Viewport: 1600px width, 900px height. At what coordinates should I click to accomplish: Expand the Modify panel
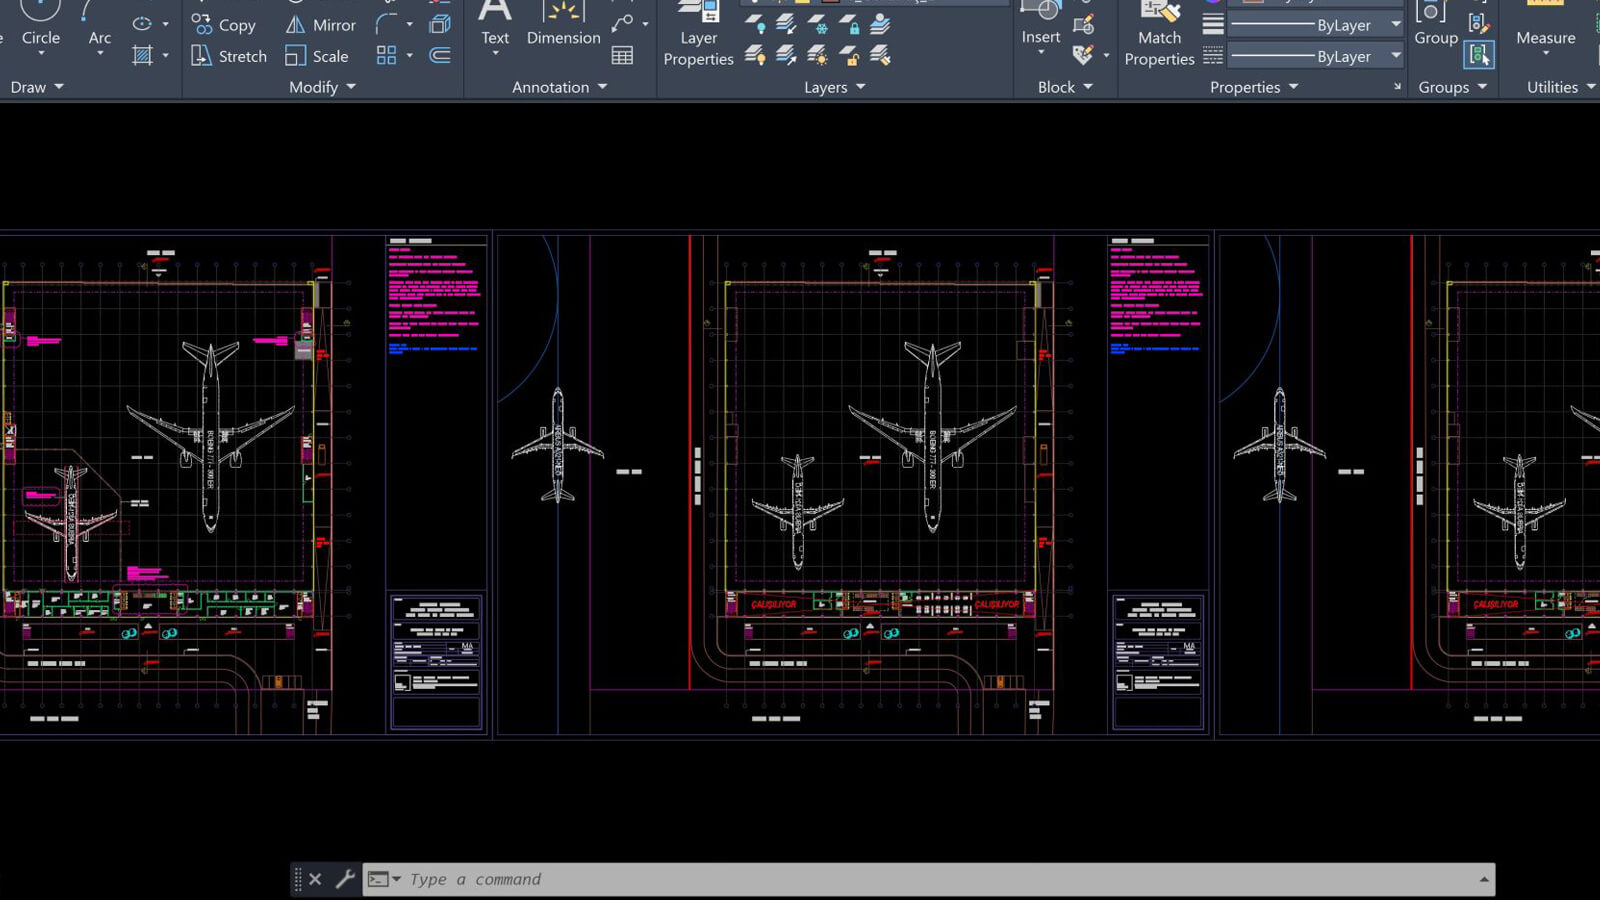tap(322, 87)
